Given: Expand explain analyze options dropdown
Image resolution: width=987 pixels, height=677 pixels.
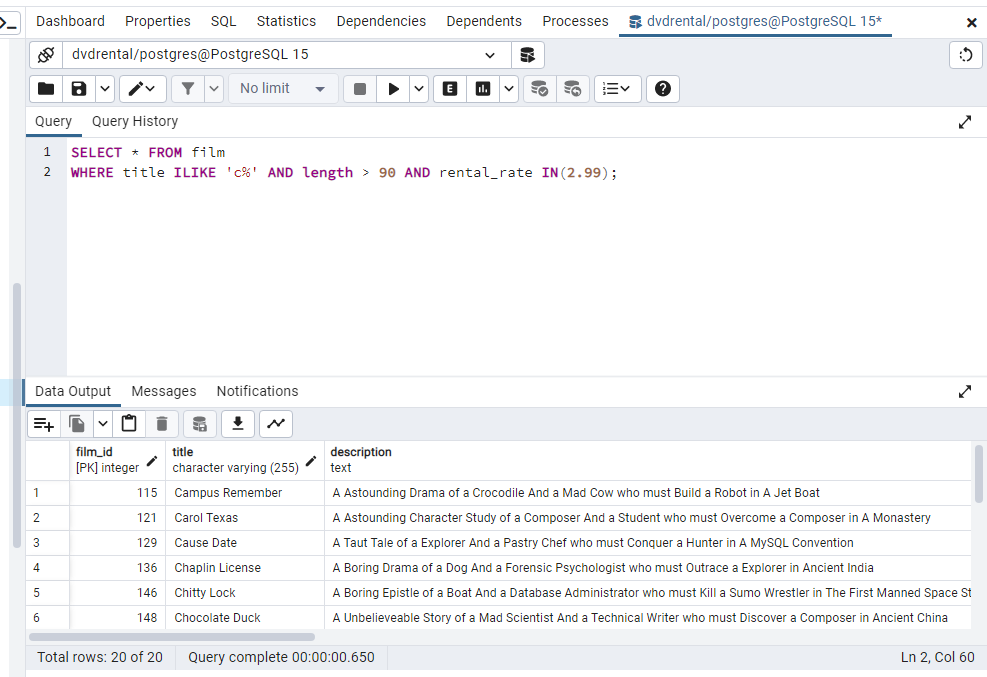Looking at the screenshot, I should (509, 89).
